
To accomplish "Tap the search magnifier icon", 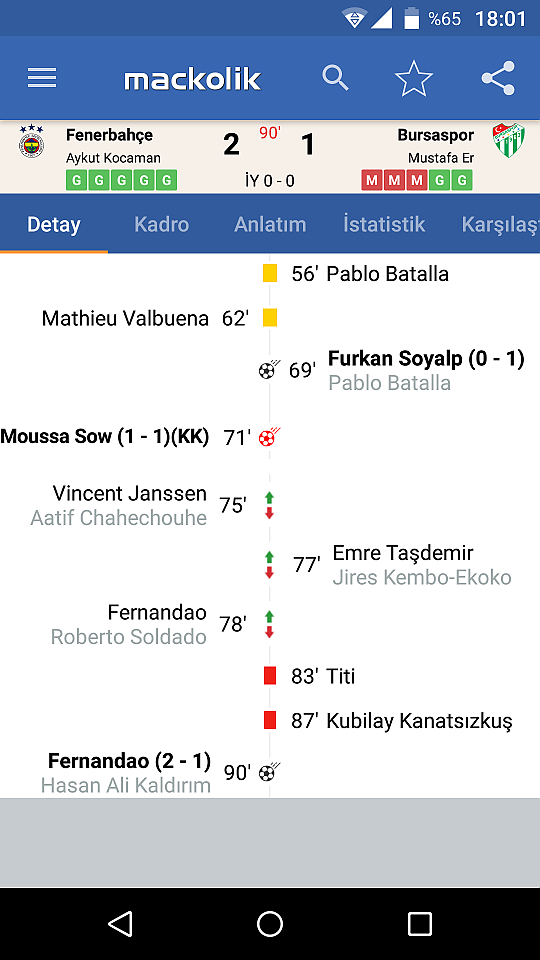I will [x=336, y=78].
